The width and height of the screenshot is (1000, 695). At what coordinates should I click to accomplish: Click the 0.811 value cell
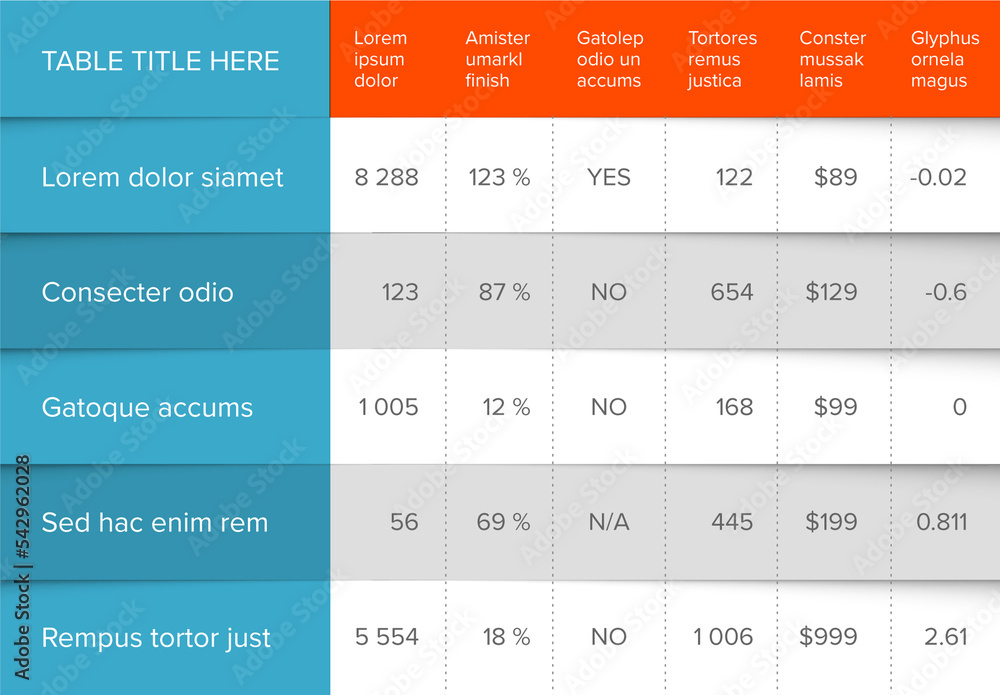pos(942,522)
